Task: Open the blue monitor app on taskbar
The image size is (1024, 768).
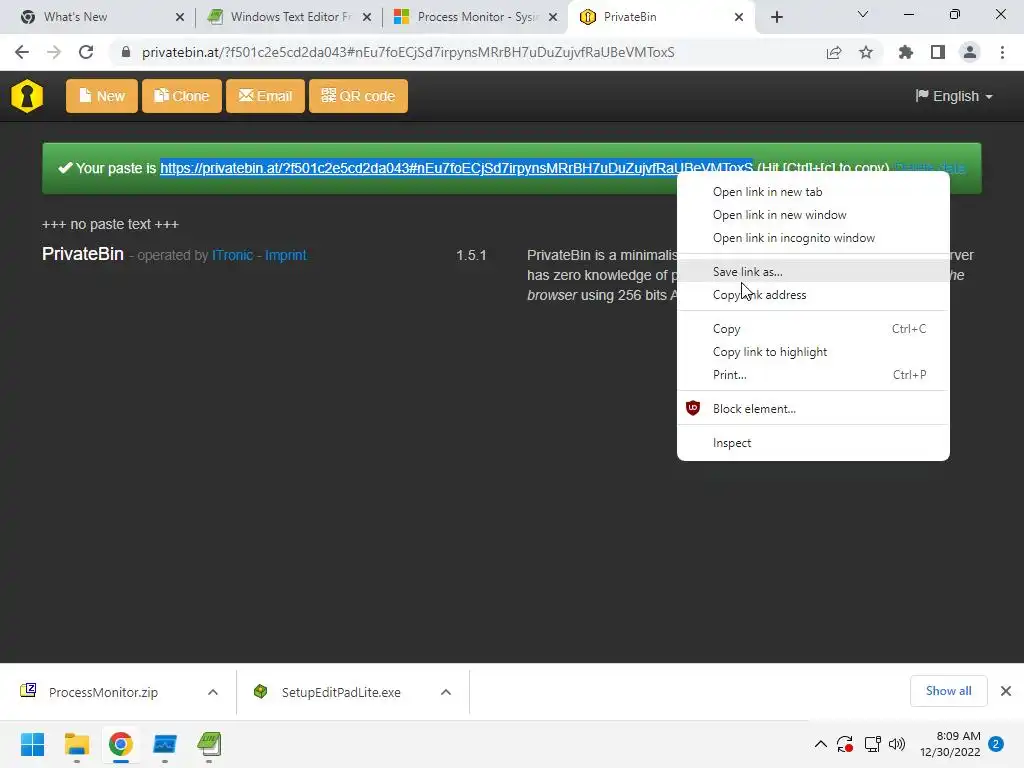Action: tap(165, 744)
